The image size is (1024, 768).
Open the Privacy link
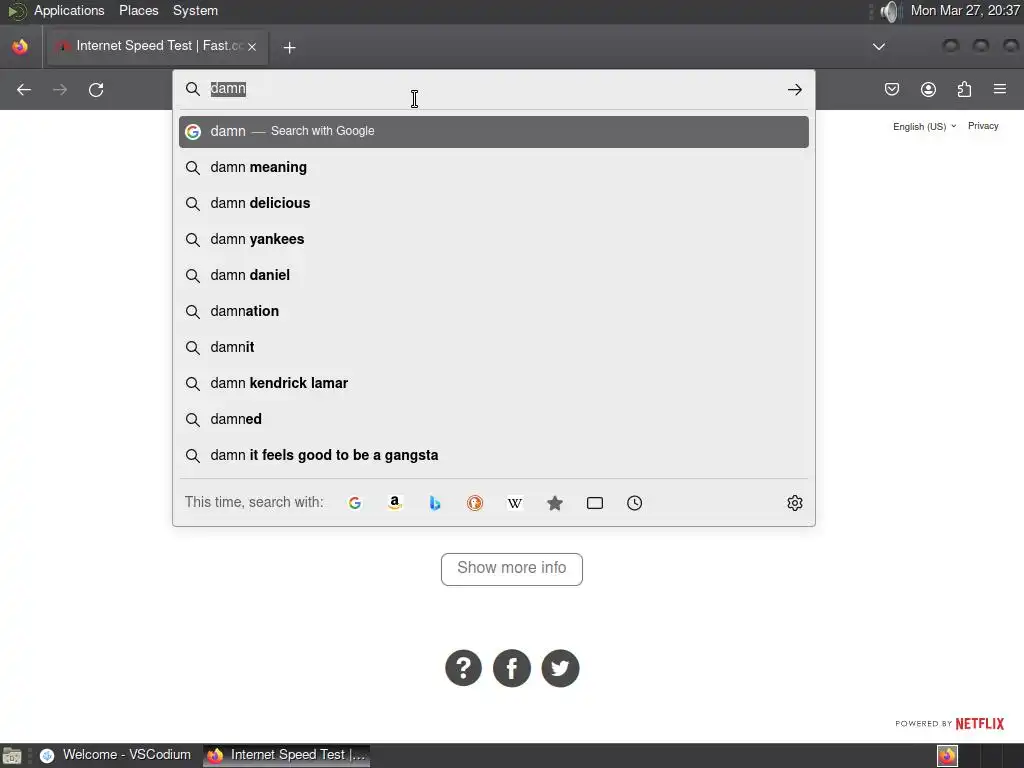pos(983,125)
